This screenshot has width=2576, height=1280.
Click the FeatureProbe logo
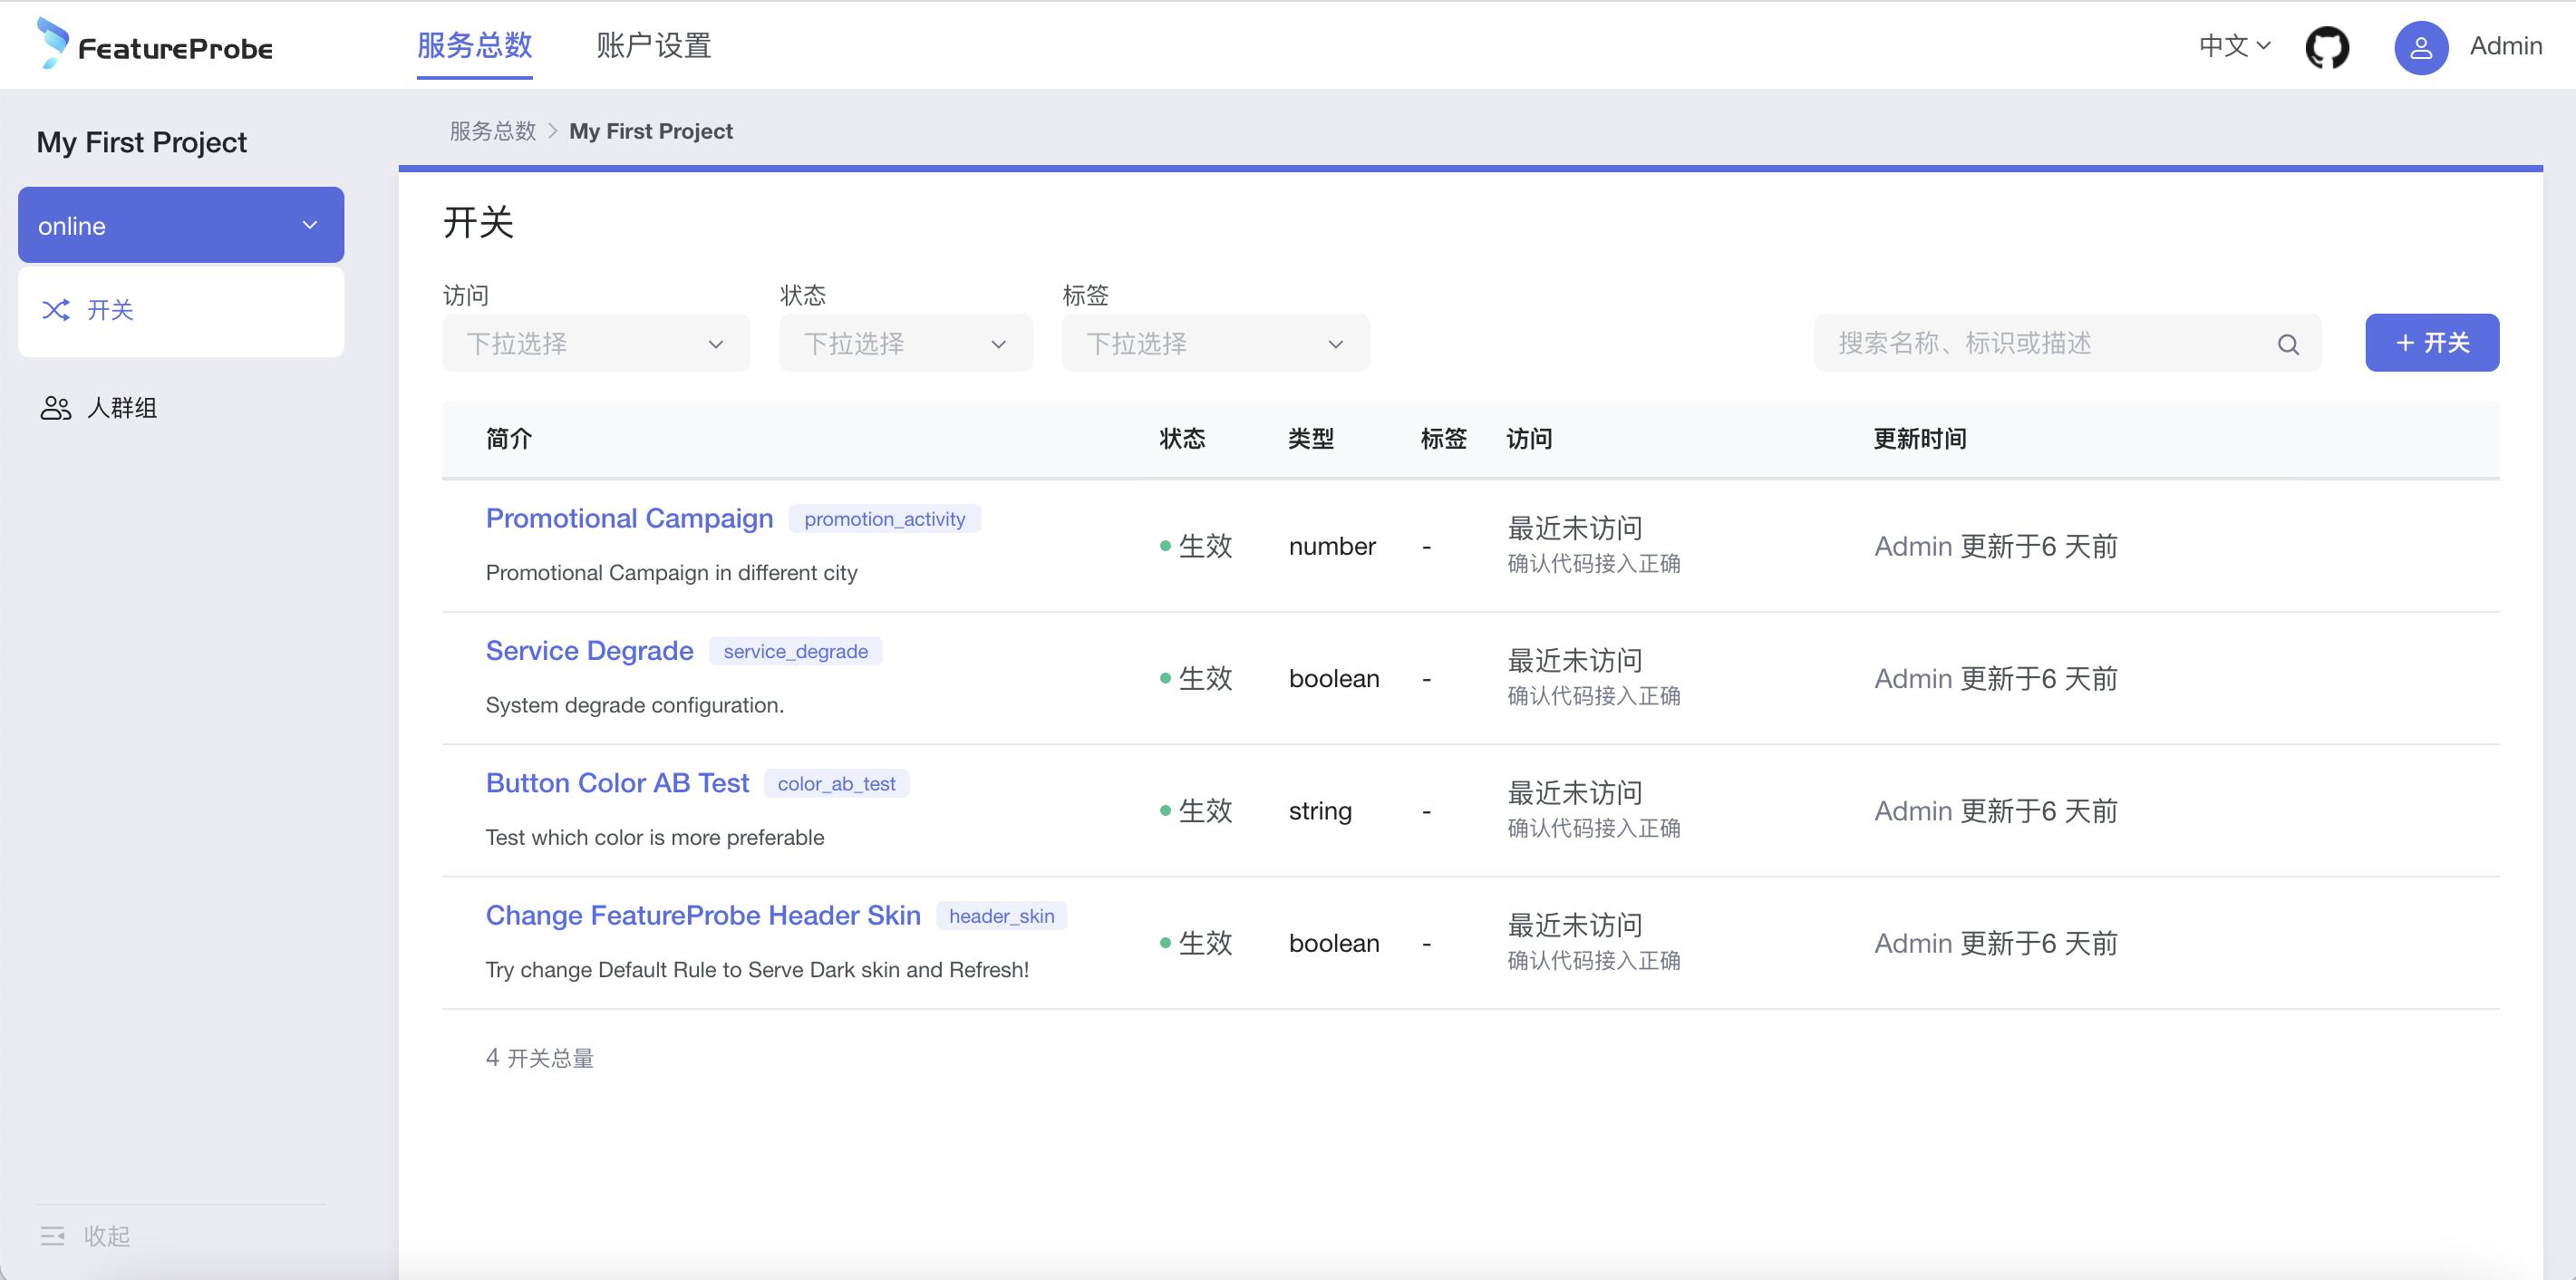(x=154, y=45)
